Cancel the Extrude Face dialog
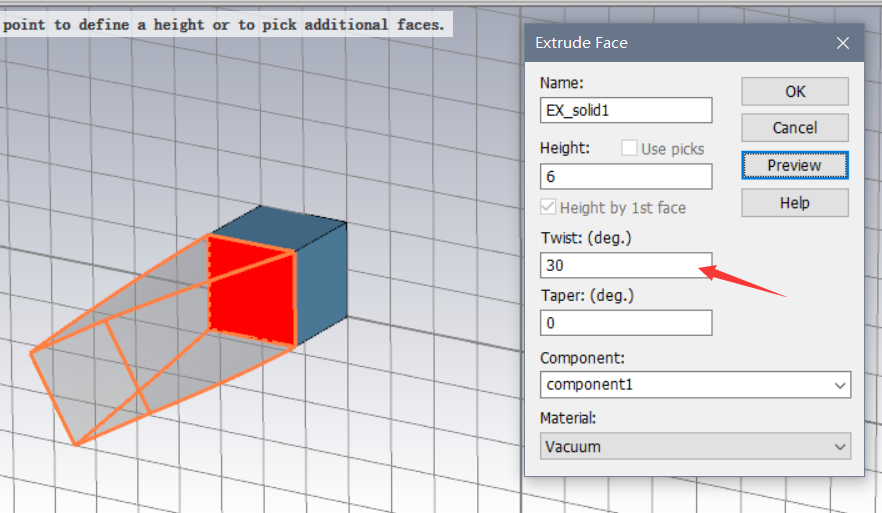Viewport: 882px width, 513px height. pos(794,128)
